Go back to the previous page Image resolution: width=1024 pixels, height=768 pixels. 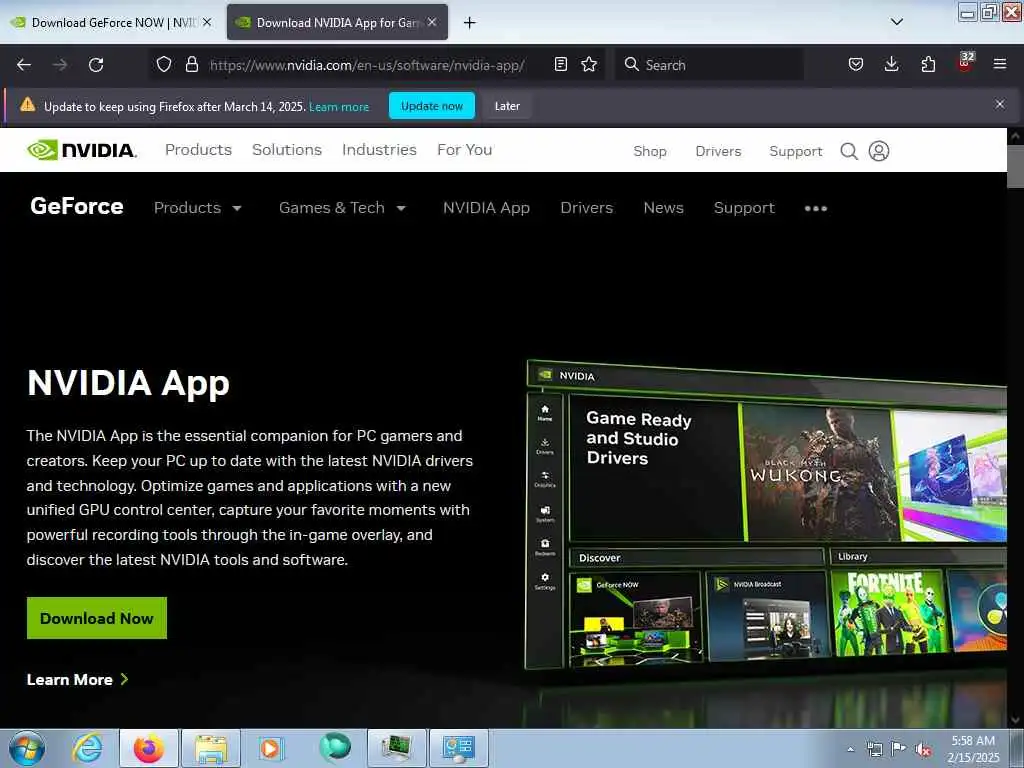24,65
